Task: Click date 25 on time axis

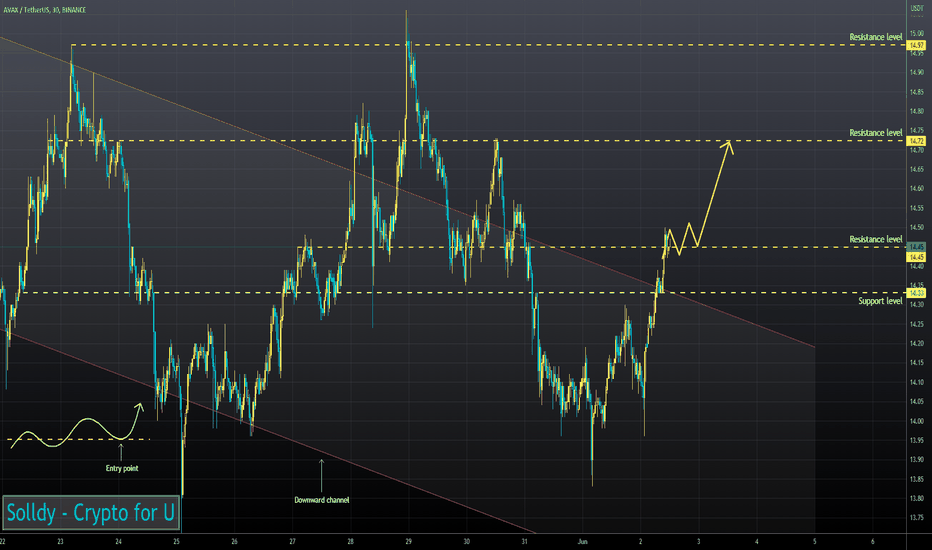Action: (x=177, y=542)
